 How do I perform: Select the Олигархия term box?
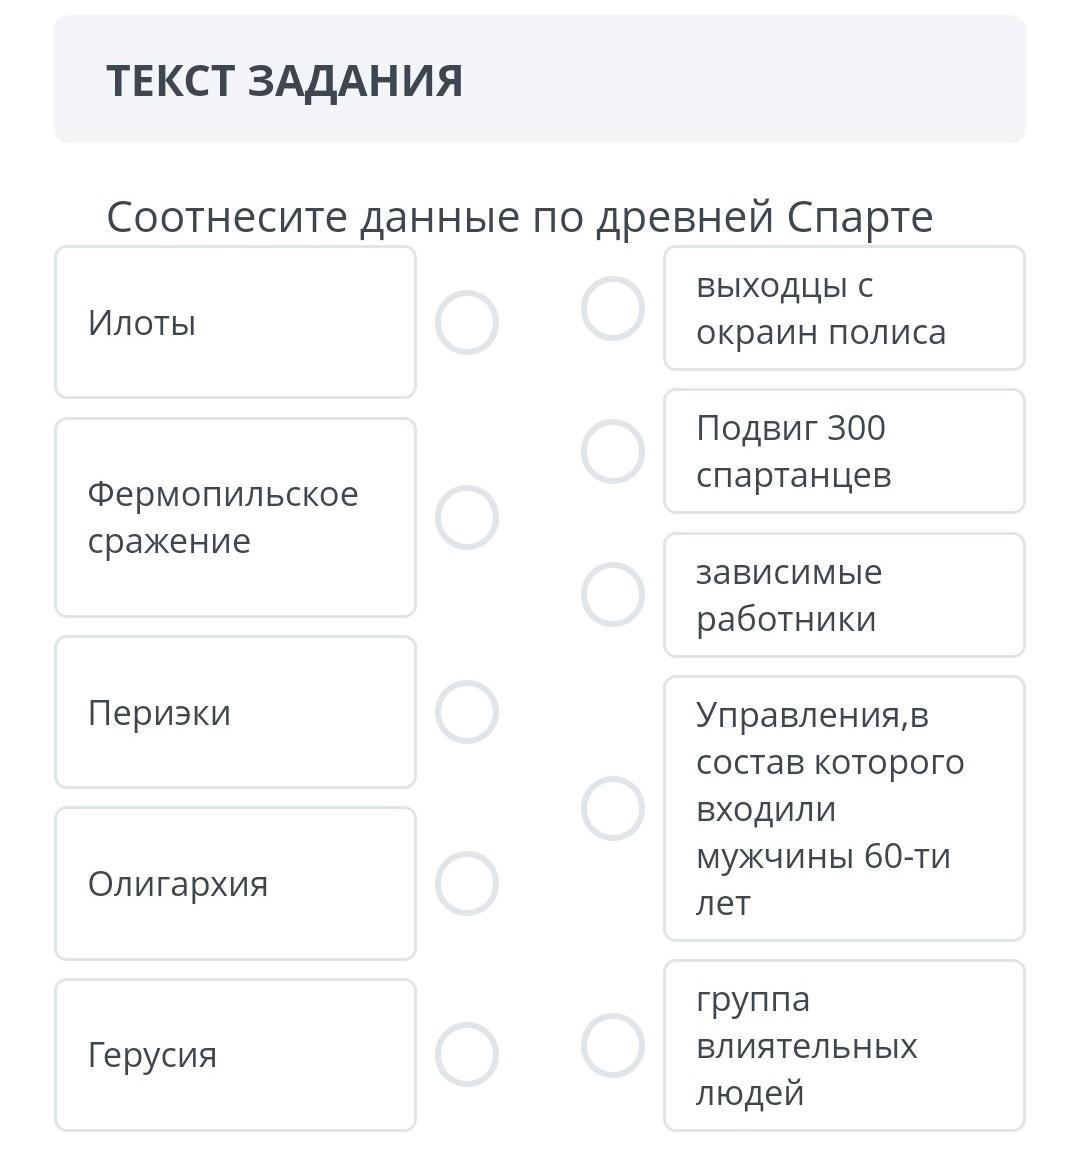[x=235, y=883]
